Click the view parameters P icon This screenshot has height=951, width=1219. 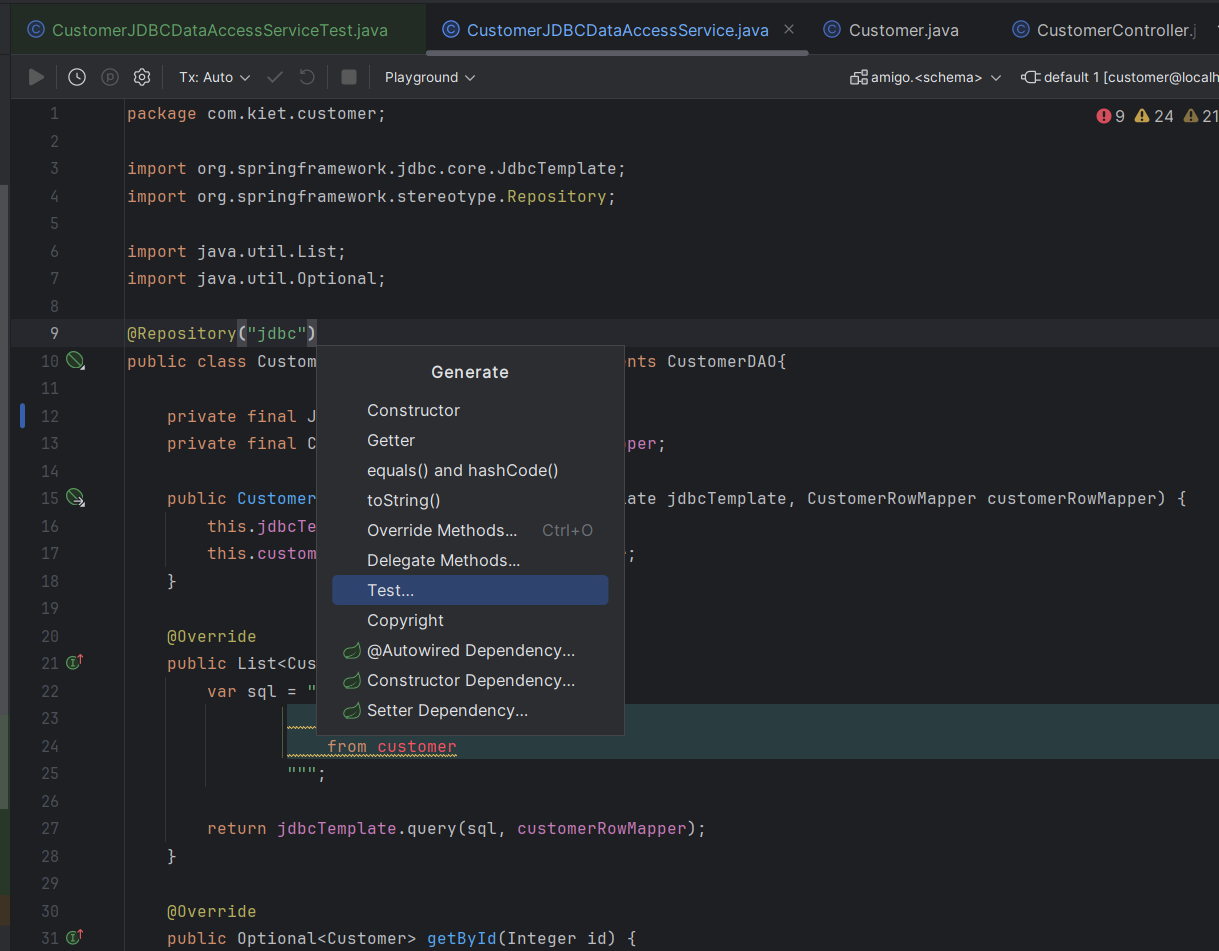tap(110, 77)
